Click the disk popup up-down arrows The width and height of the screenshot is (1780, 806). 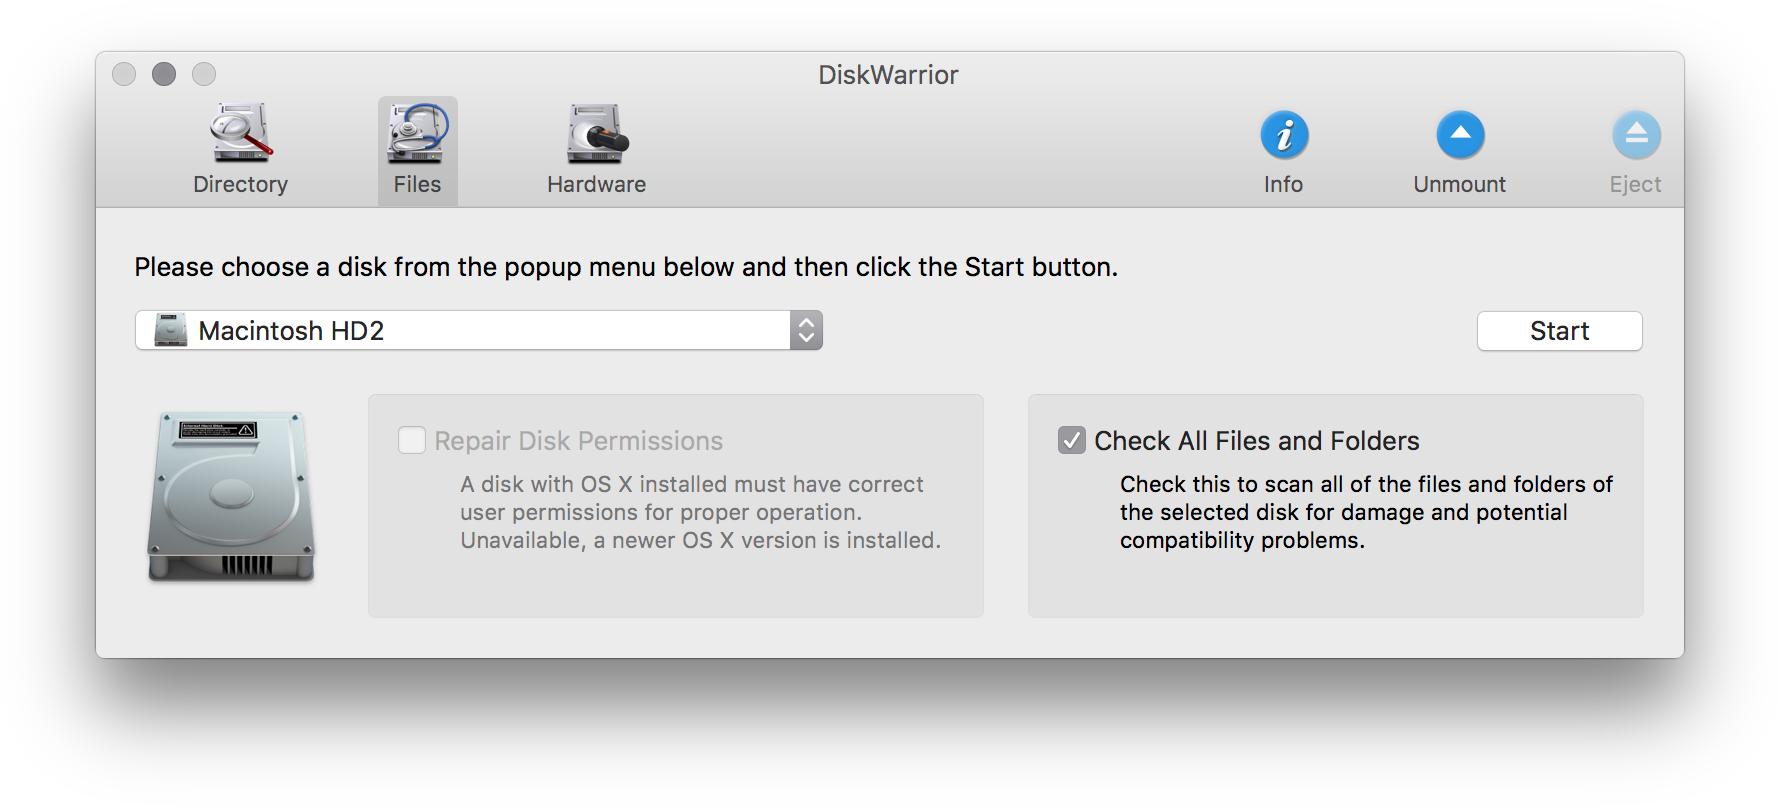tap(806, 330)
